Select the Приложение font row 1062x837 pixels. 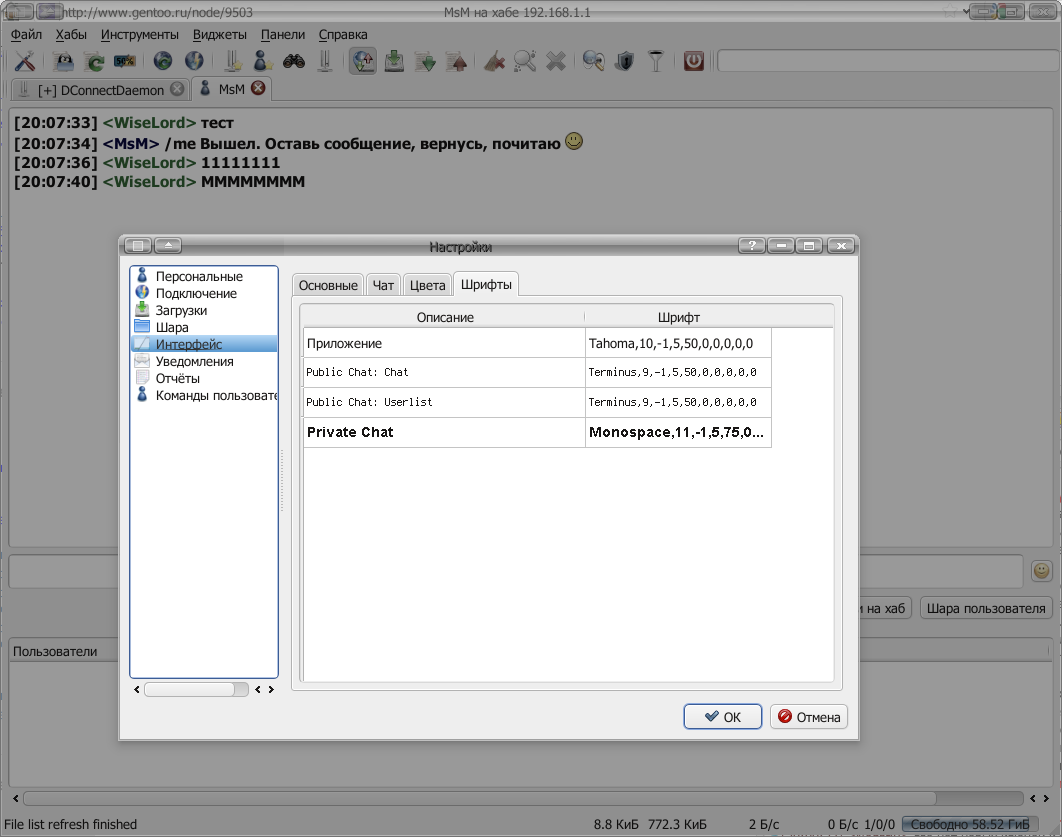537,343
